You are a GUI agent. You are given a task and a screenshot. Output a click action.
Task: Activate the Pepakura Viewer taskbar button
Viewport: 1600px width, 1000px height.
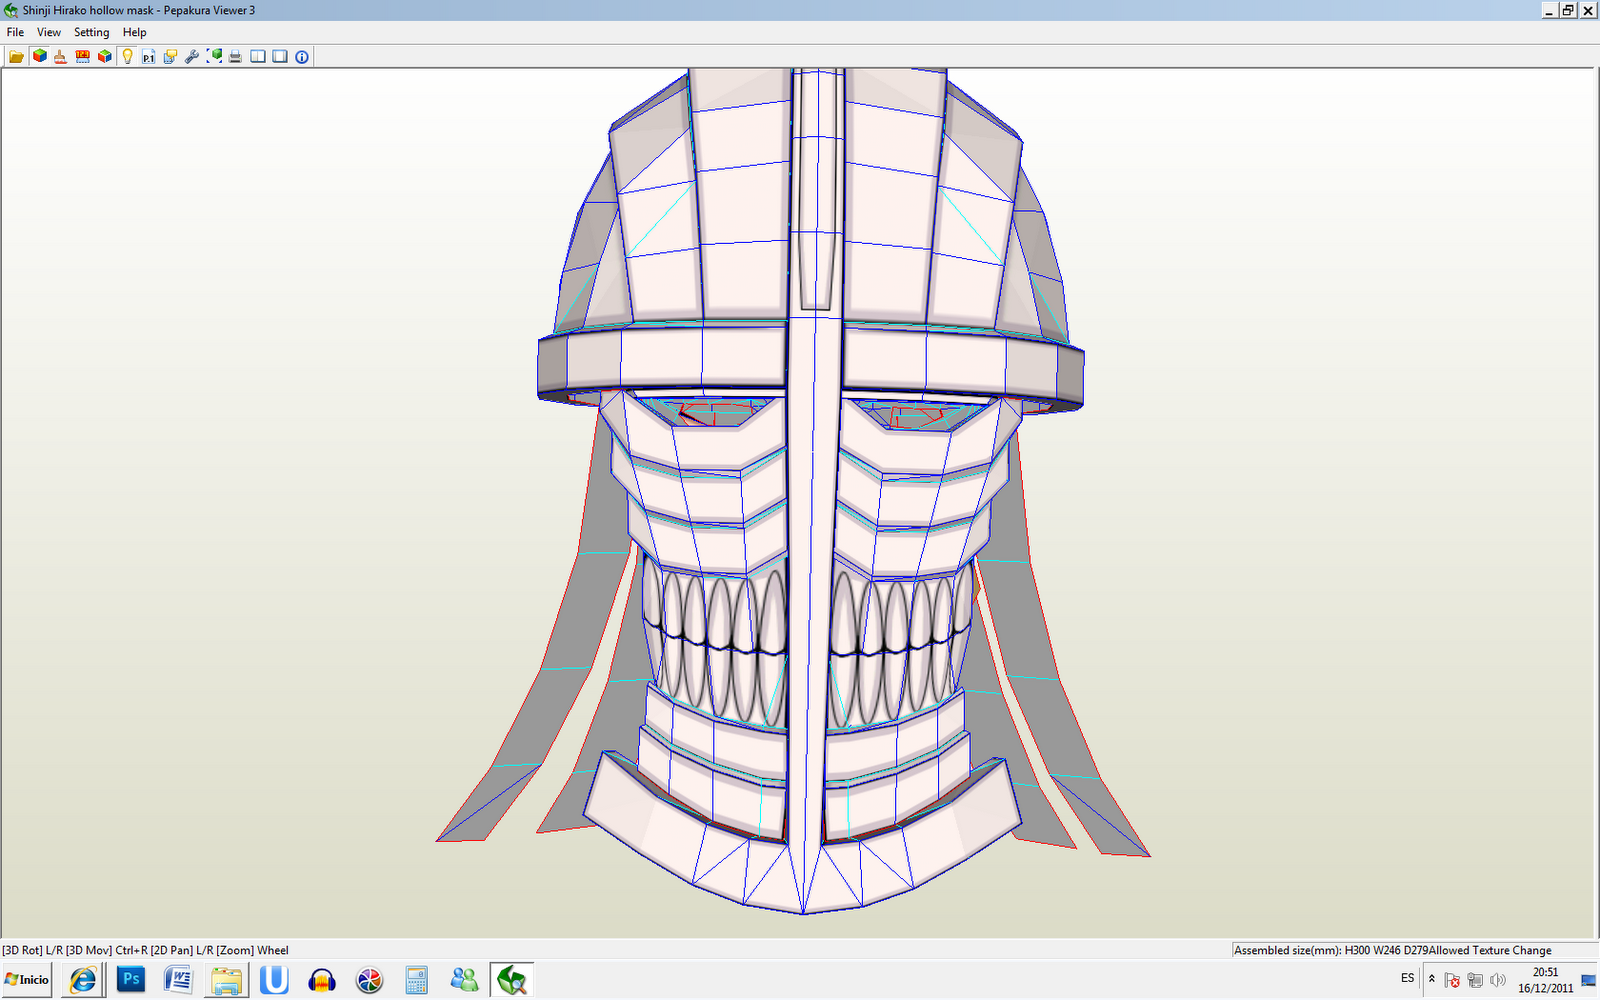coord(512,980)
